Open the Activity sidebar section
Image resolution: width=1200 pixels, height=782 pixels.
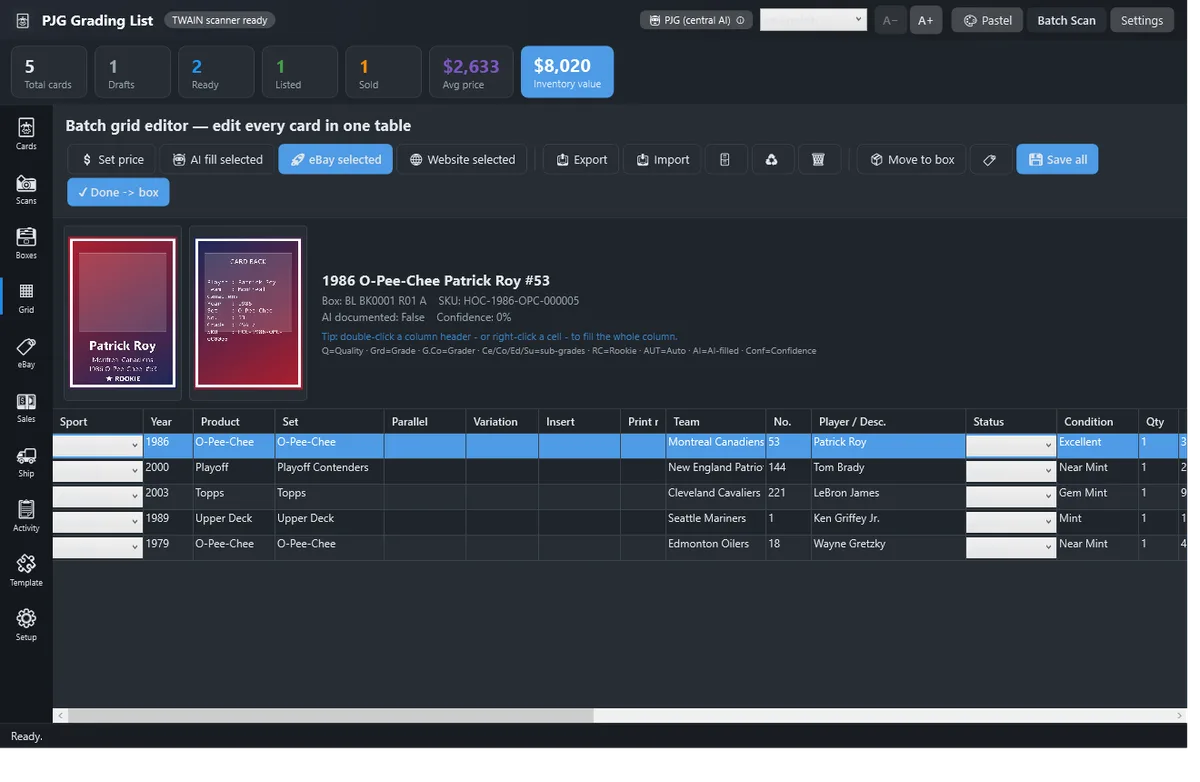[26, 517]
